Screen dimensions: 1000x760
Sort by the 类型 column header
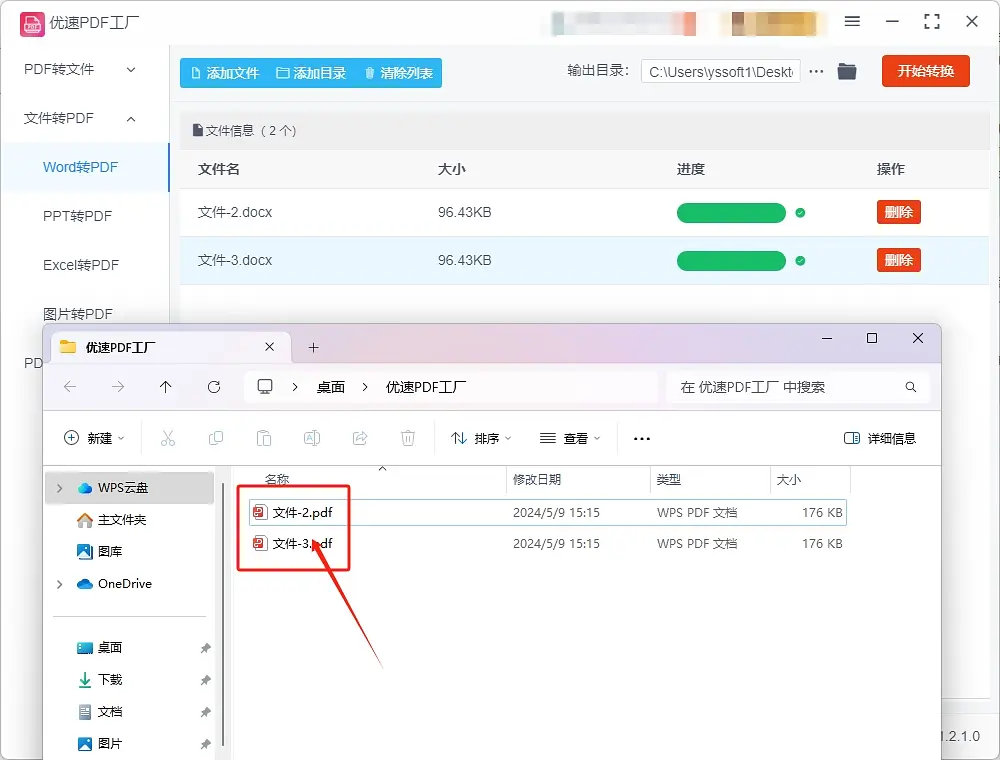(669, 479)
